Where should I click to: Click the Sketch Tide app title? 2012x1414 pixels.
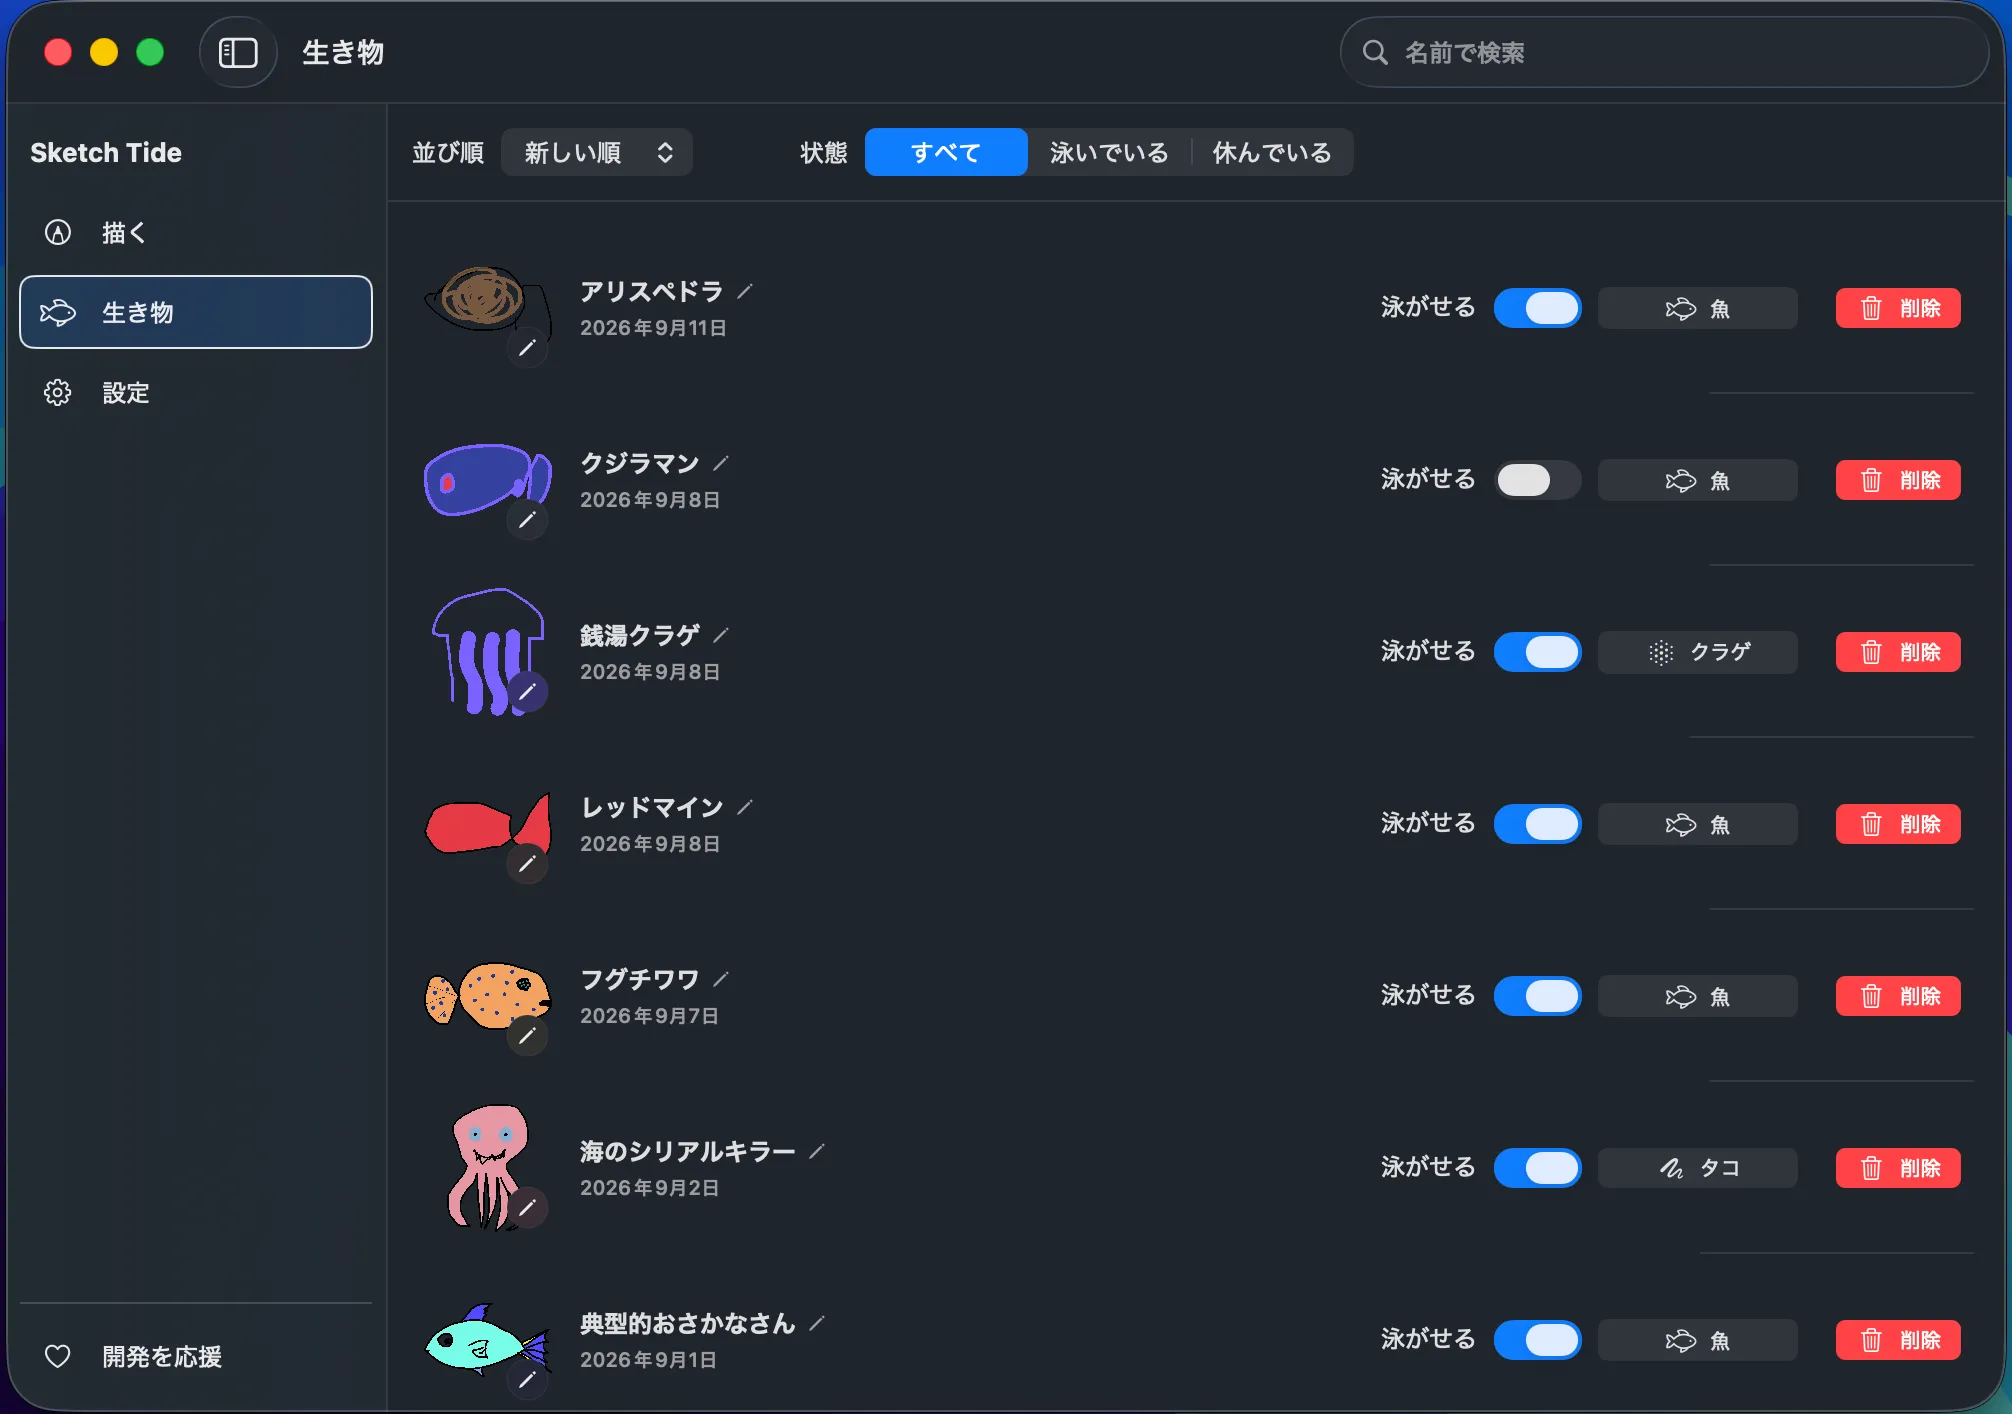[x=106, y=153]
